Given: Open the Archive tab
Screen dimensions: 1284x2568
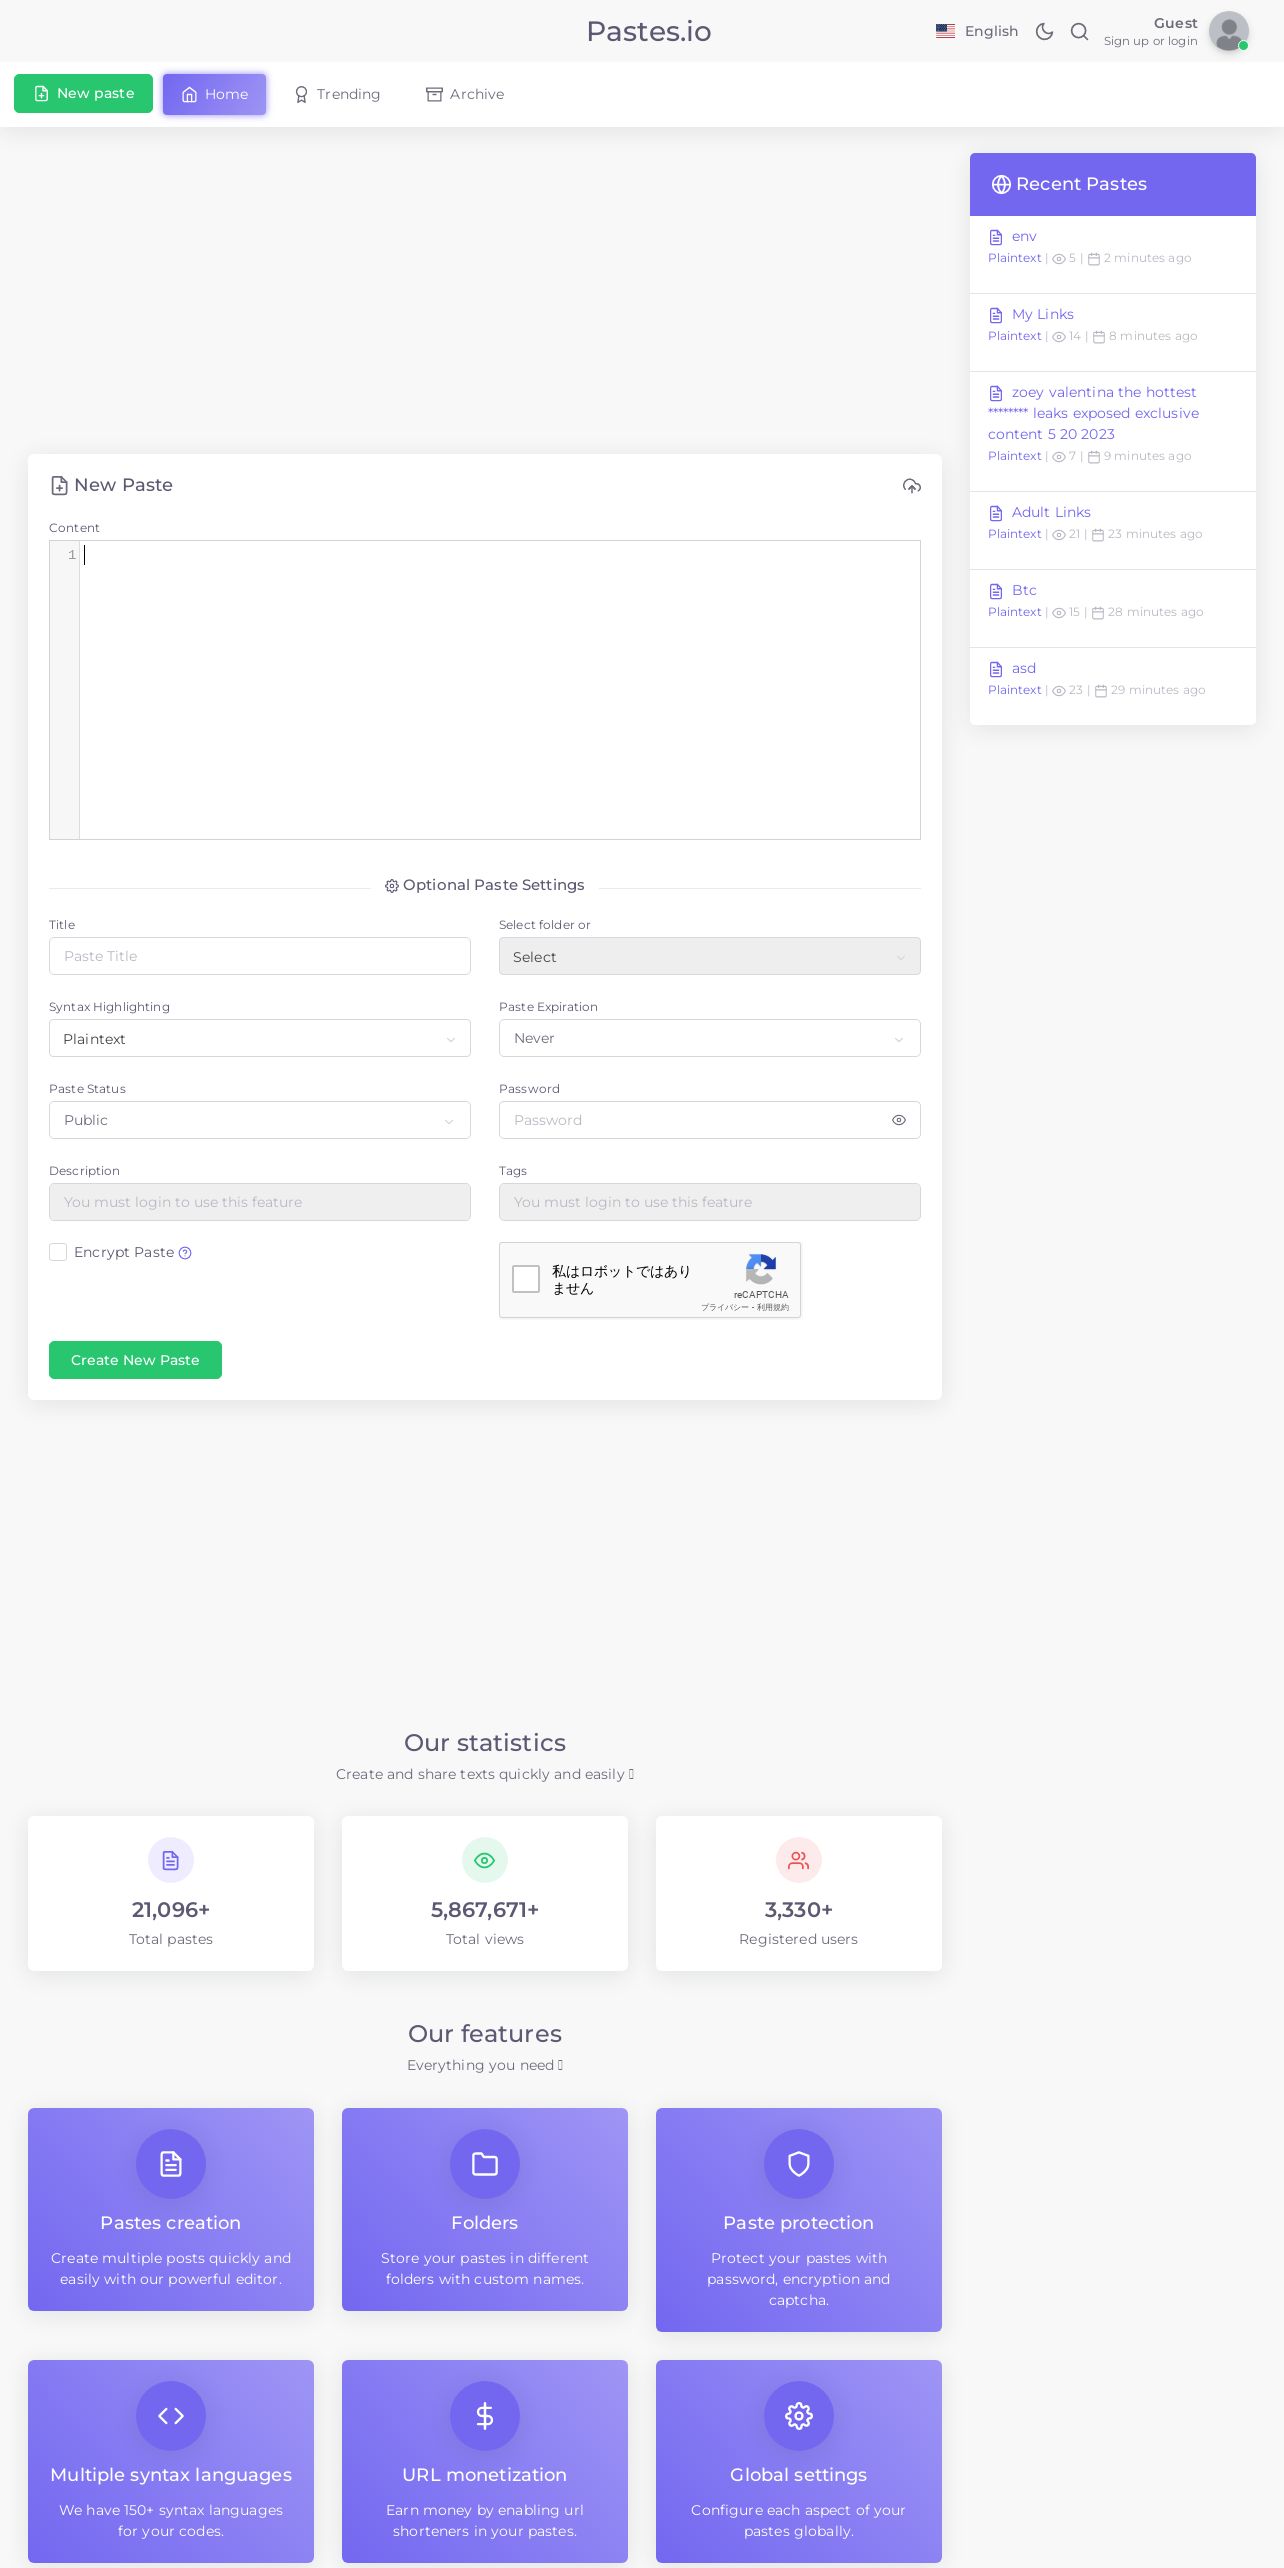Looking at the screenshot, I should pyautogui.click(x=465, y=94).
